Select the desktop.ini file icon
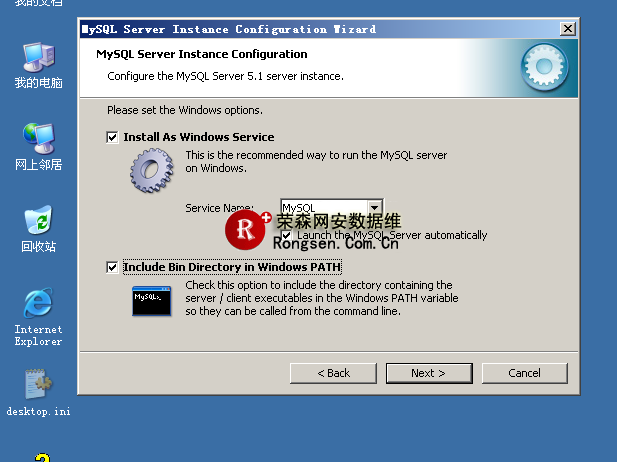The height and width of the screenshot is (462, 617). (x=38, y=385)
